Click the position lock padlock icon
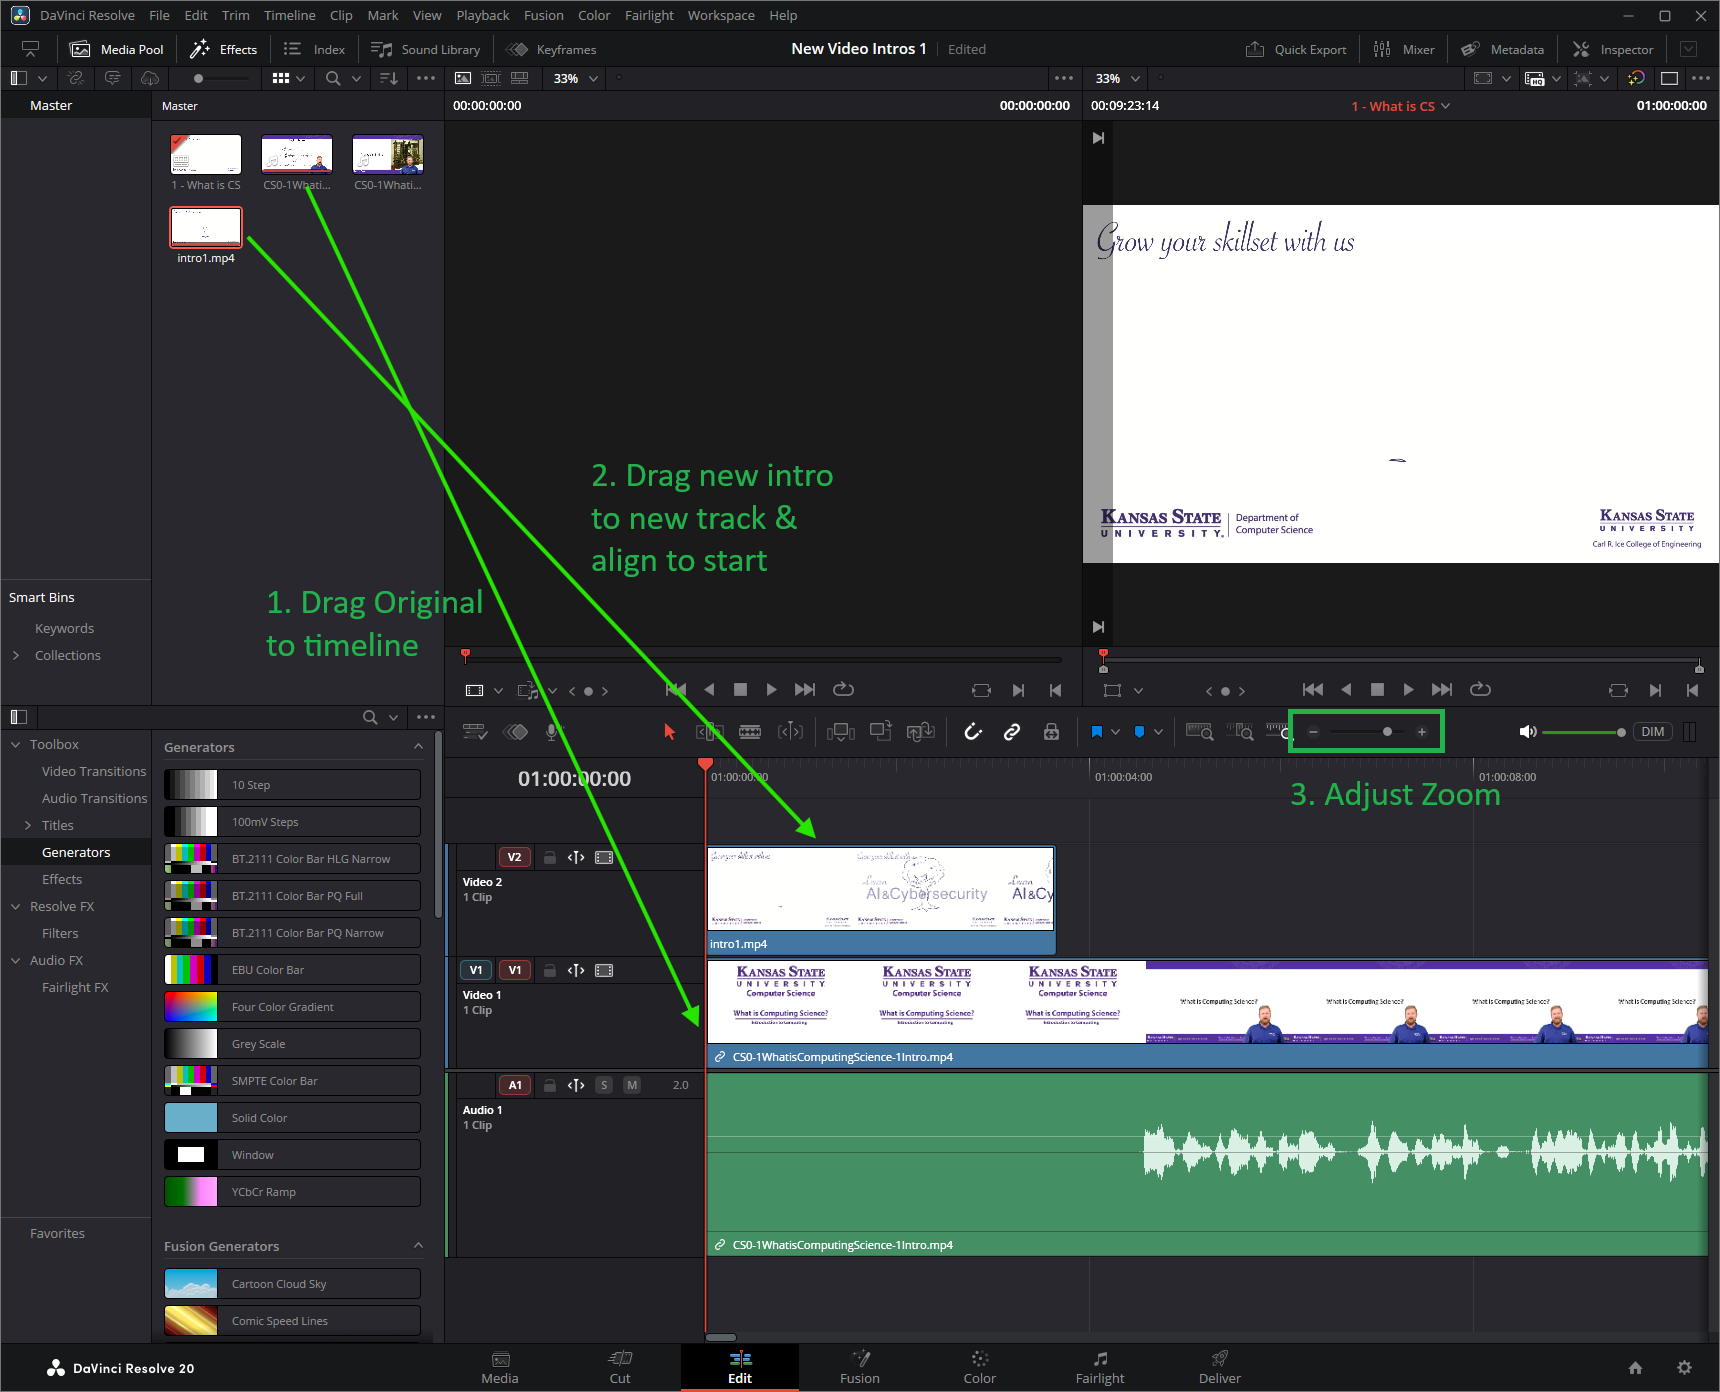The height and width of the screenshot is (1392, 1720). click(x=1051, y=732)
